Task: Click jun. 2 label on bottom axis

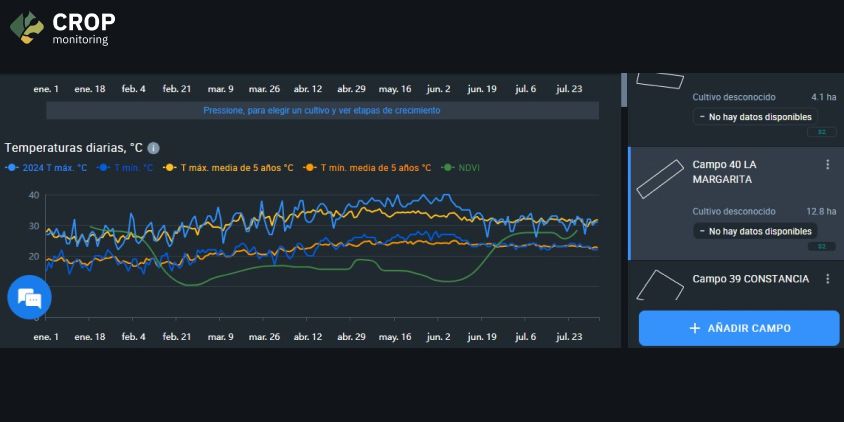Action: 439,337
